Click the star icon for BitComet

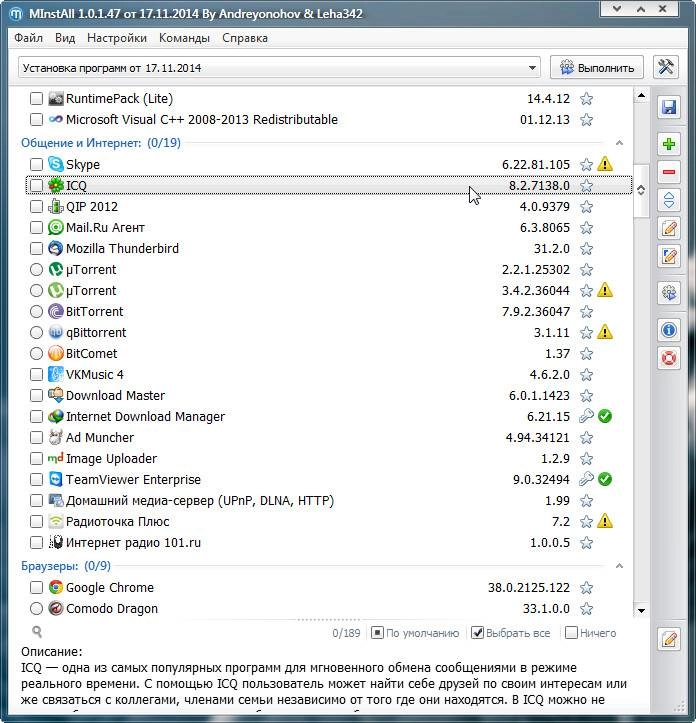click(x=586, y=354)
